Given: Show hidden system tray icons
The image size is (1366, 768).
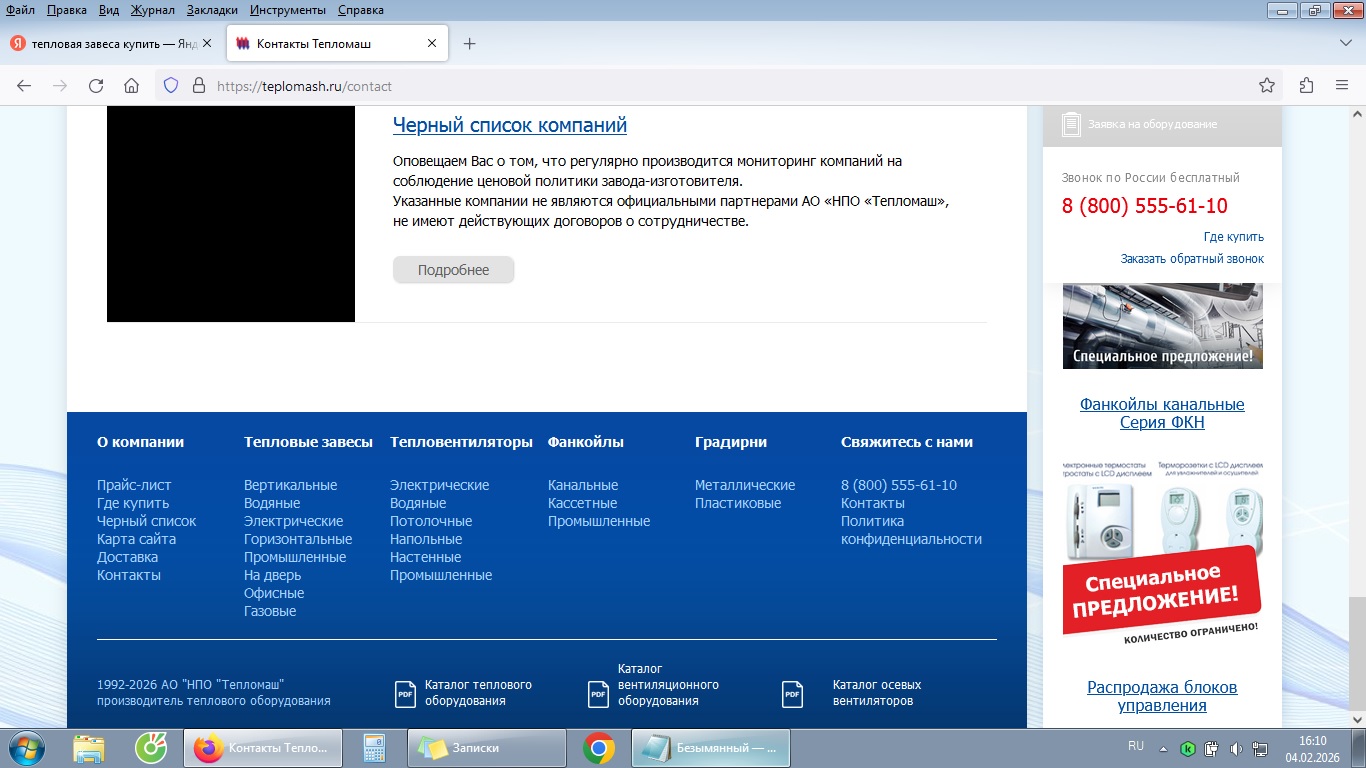Looking at the screenshot, I should 1163,748.
